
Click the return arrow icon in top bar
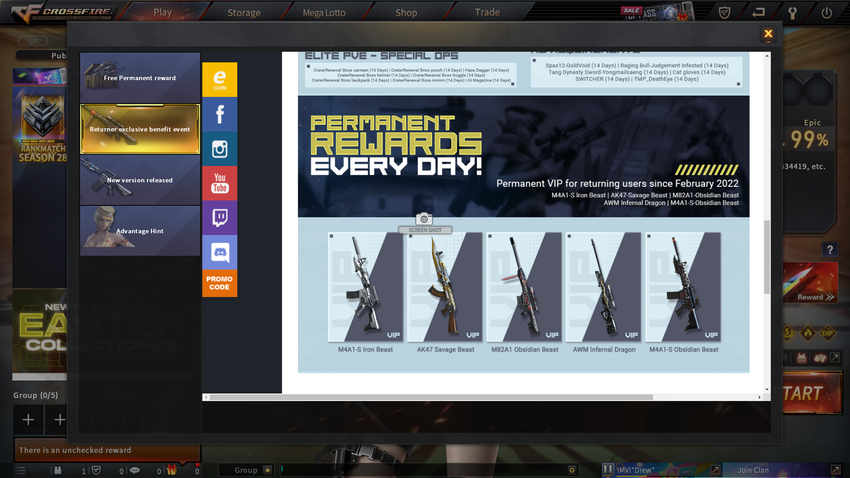(758, 12)
